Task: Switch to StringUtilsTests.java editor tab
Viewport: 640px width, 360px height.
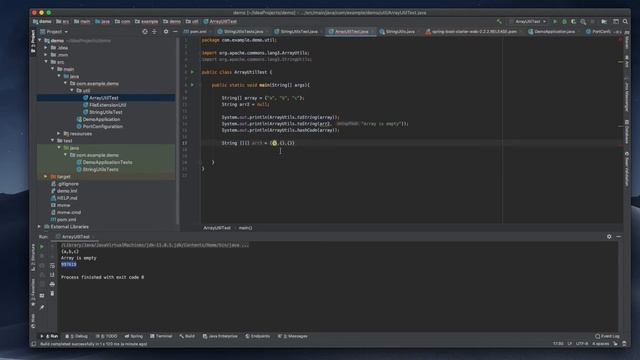Action: (241, 31)
